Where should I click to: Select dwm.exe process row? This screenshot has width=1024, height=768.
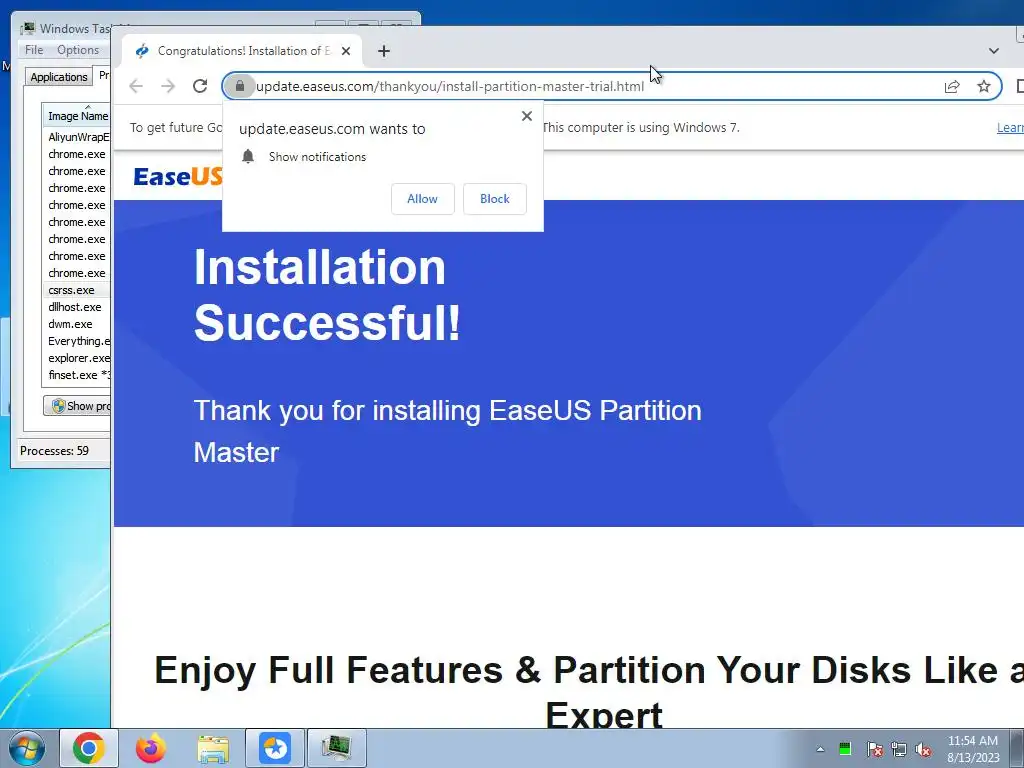(x=77, y=324)
